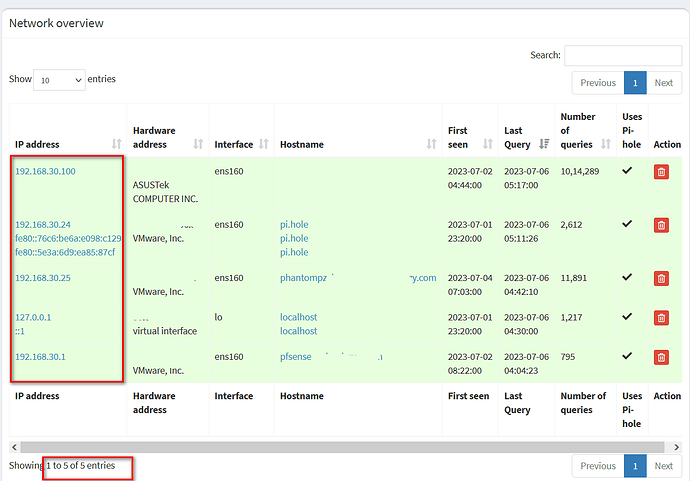This screenshot has height=481, width=690.
Task: Click in the Search input field
Action: pyautogui.click(x=621, y=55)
